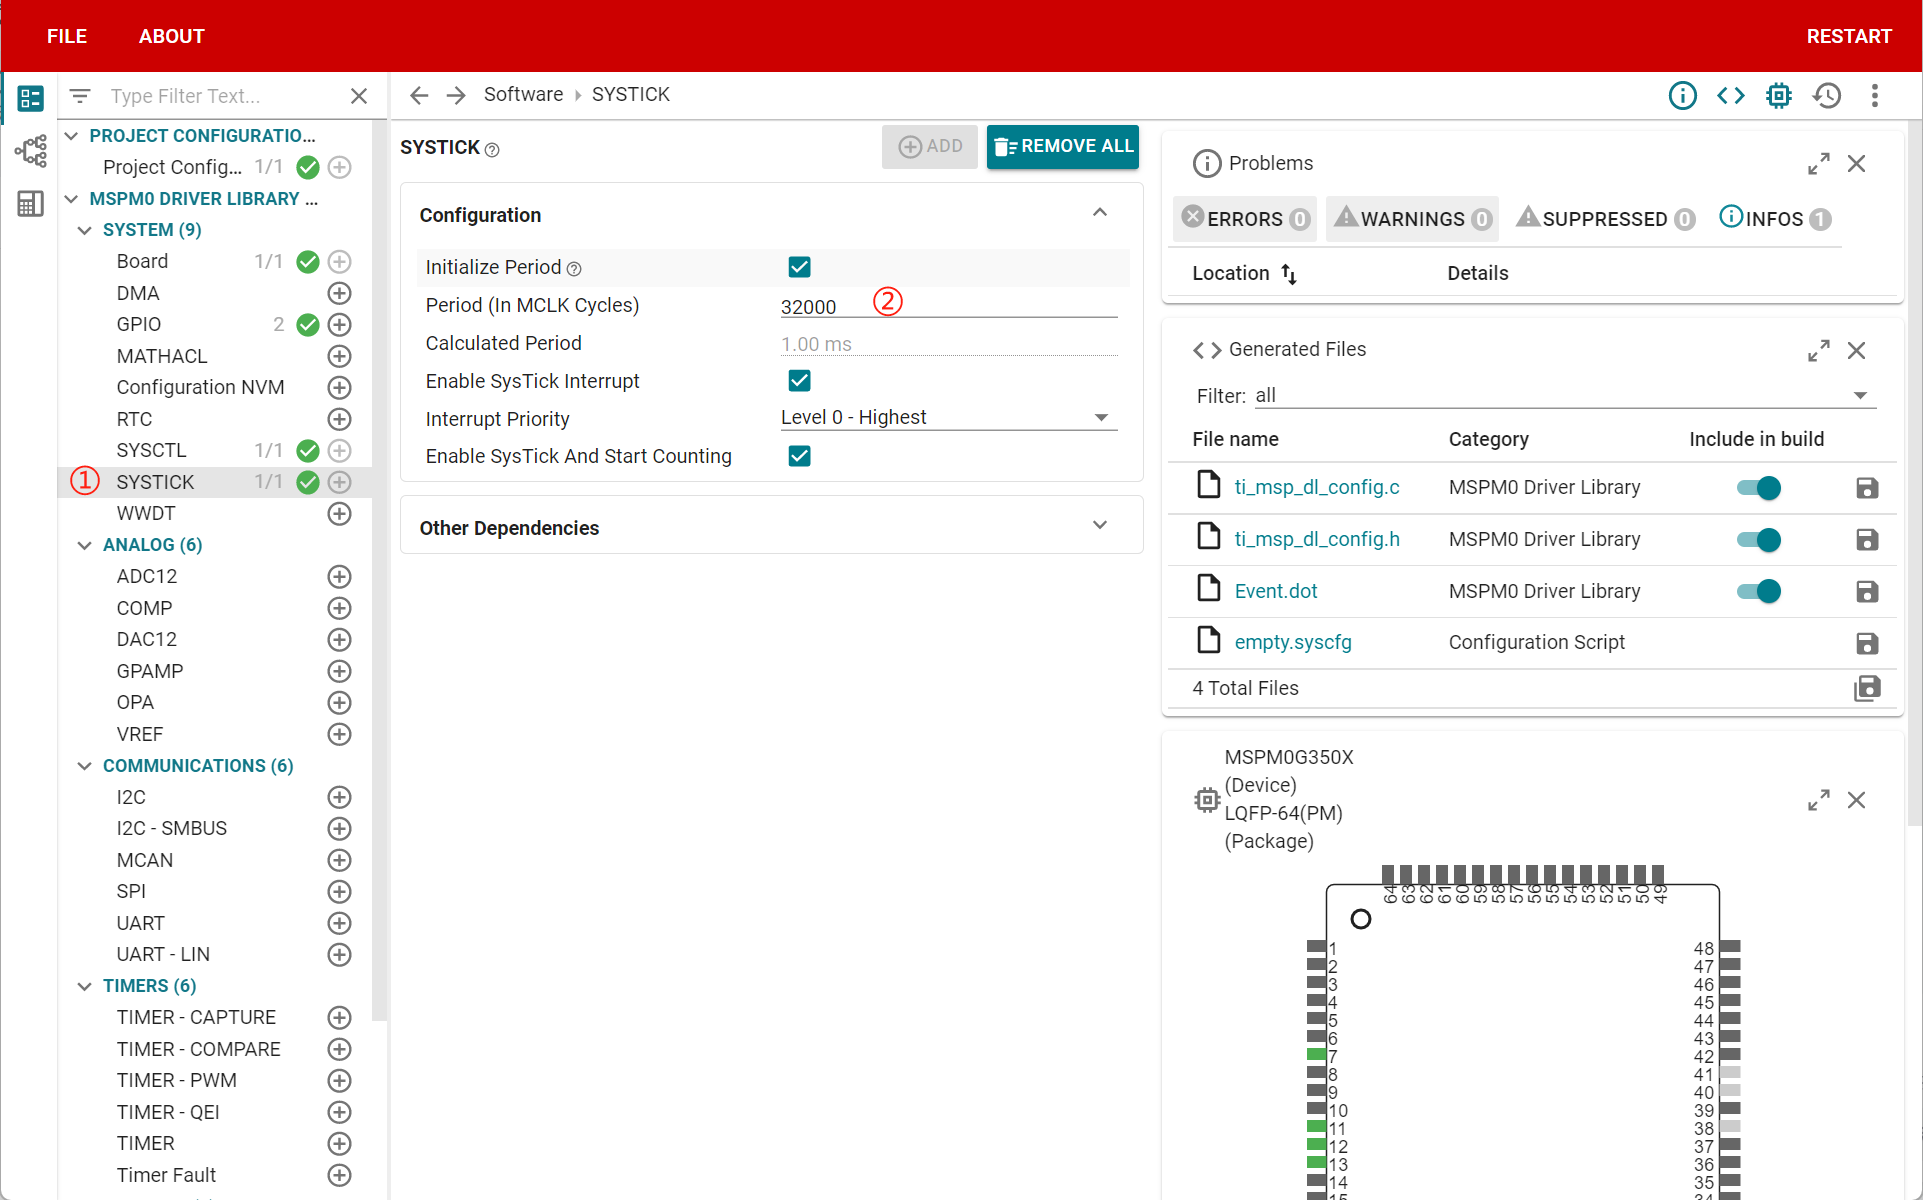1923x1200 pixels.
Task: Expand Other Dependencies section
Action: pyautogui.click(x=1099, y=526)
